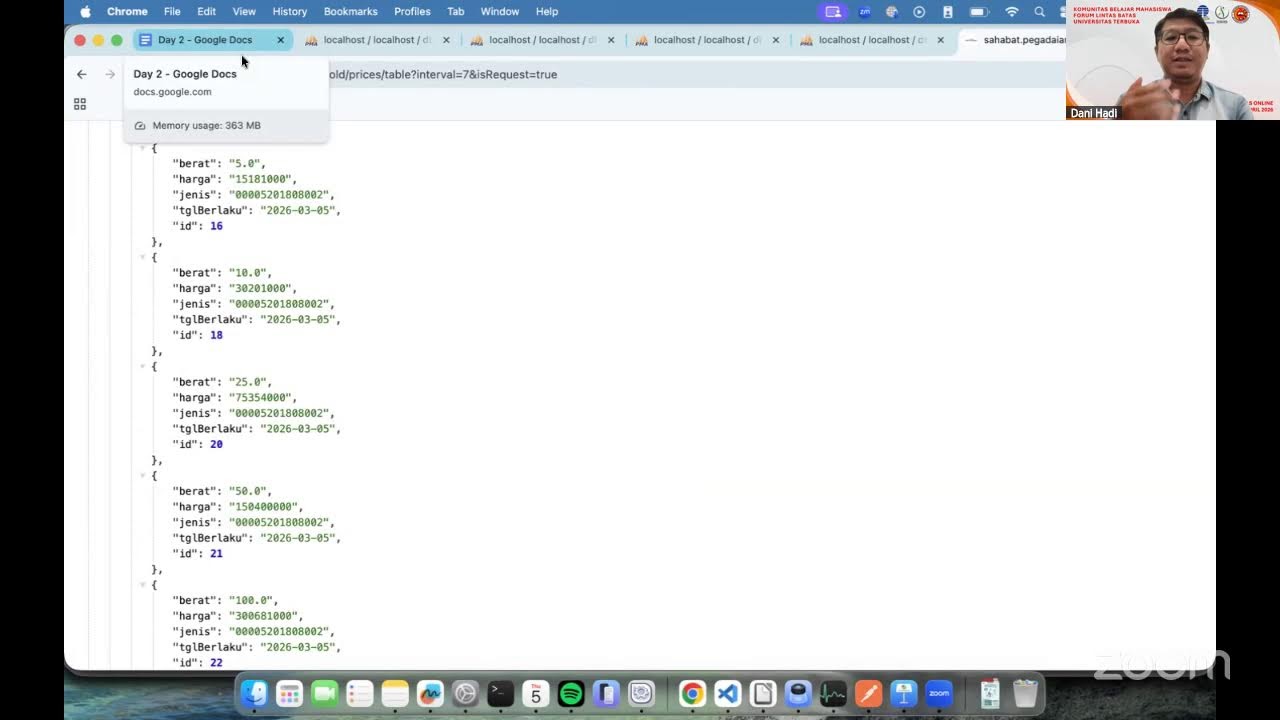Open the Profiles menu

tap(412, 12)
